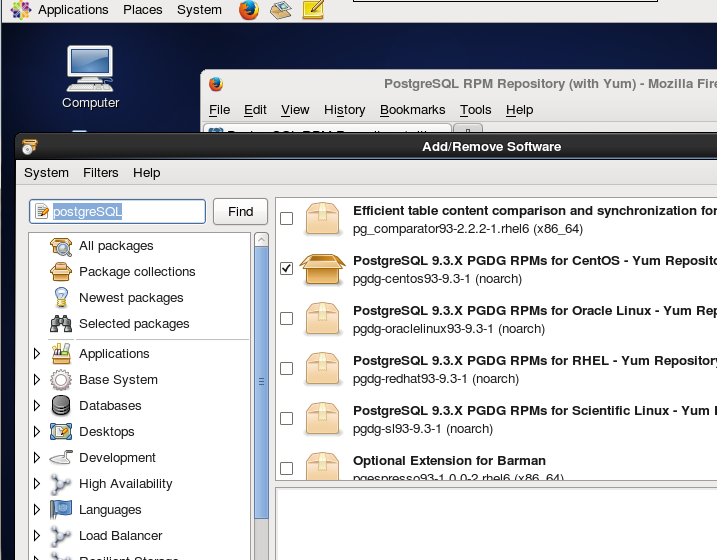This screenshot has width=717, height=560.
Task: Click the postgreSQL search input field
Action: [x=118, y=212]
